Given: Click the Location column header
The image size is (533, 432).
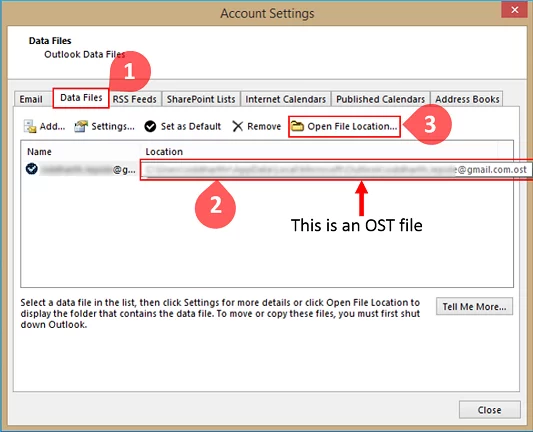Looking at the screenshot, I should tap(164, 152).
